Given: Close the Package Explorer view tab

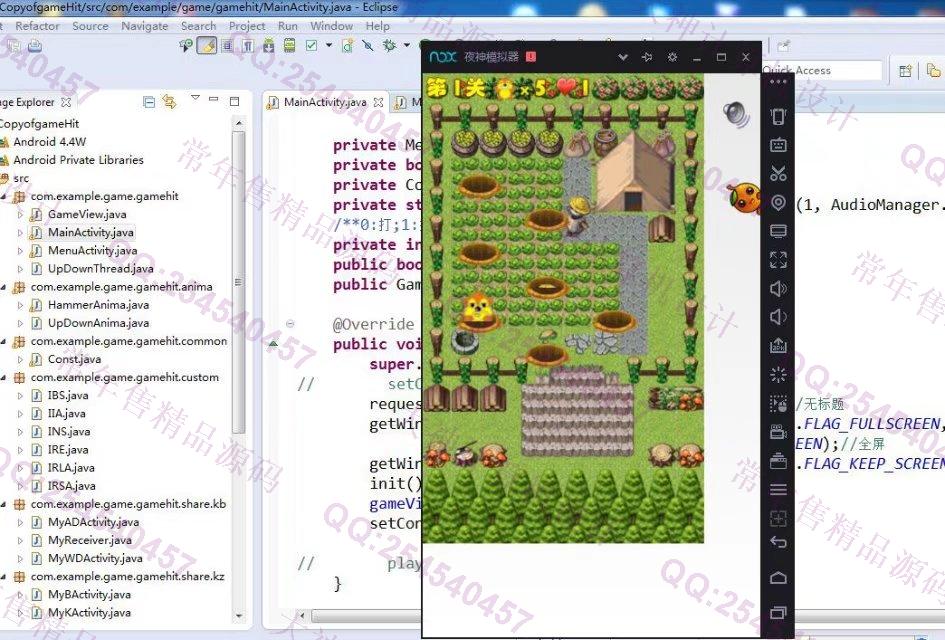Looking at the screenshot, I should click(x=66, y=102).
